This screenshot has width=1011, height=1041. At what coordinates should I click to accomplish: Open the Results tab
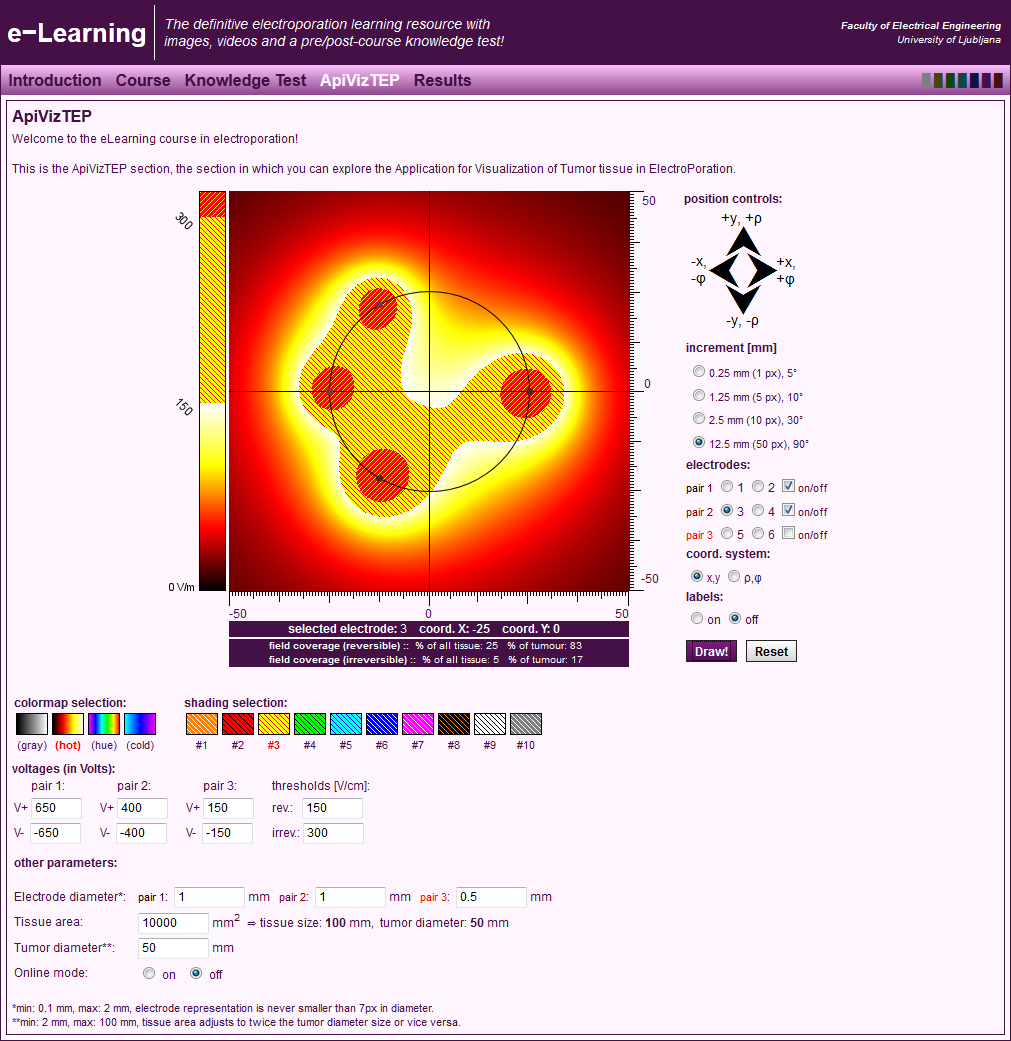[442, 80]
